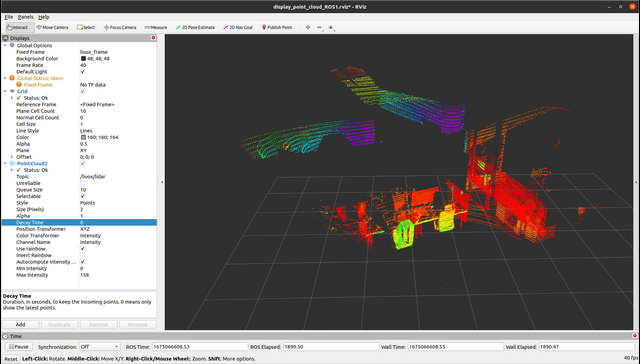Open the Panels menu

click(x=25, y=17)
